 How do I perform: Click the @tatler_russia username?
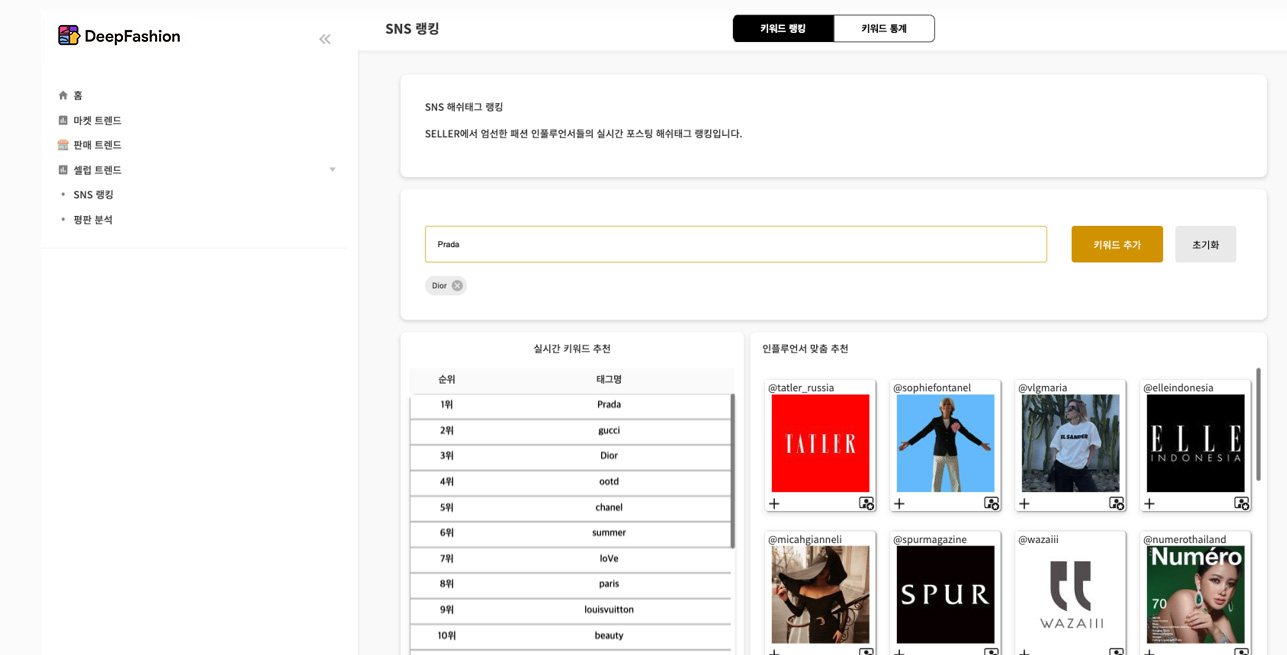(801, 388)
